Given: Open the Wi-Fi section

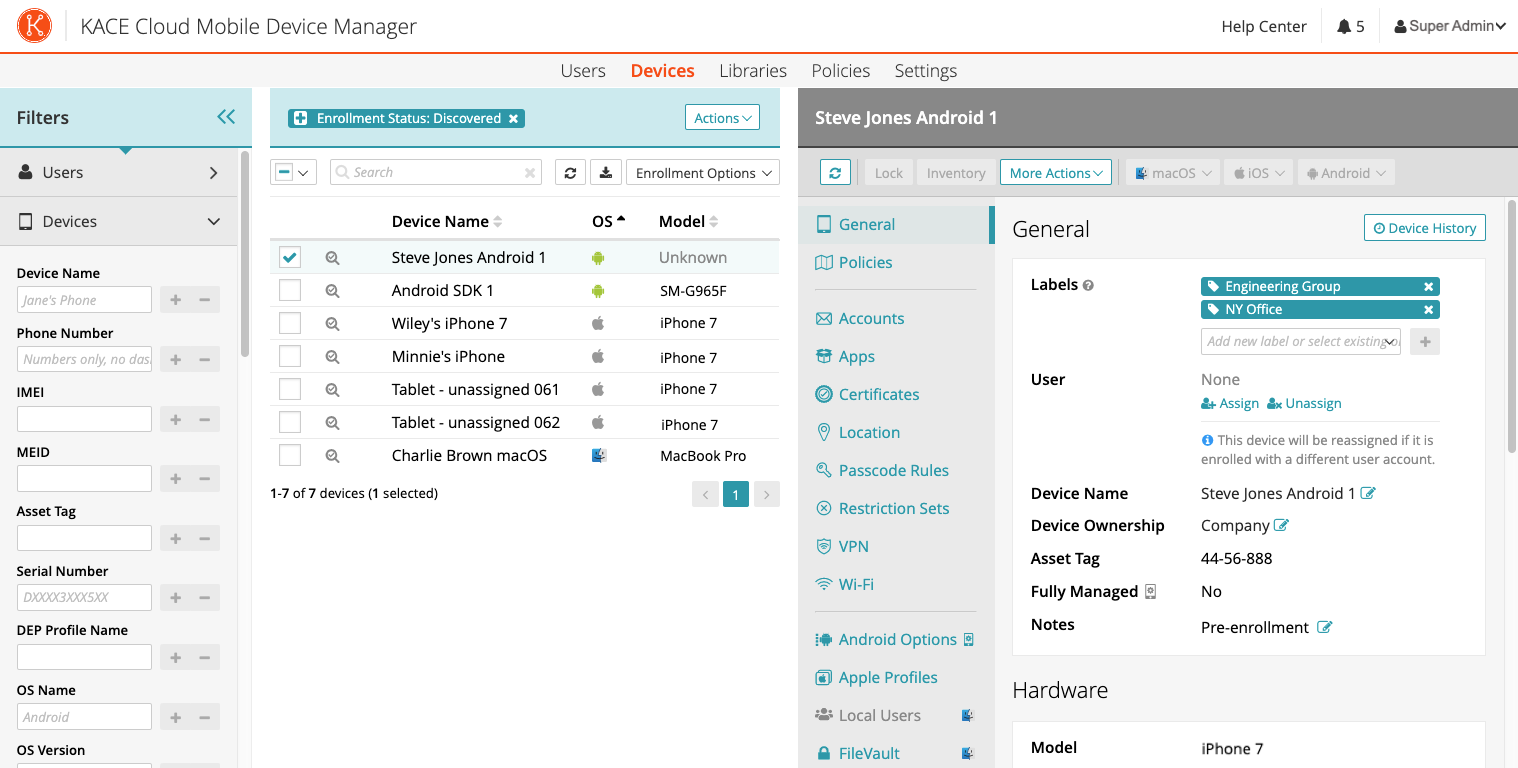Looking at the screenshot, I should pyautogui.click(x=858, y=585).
